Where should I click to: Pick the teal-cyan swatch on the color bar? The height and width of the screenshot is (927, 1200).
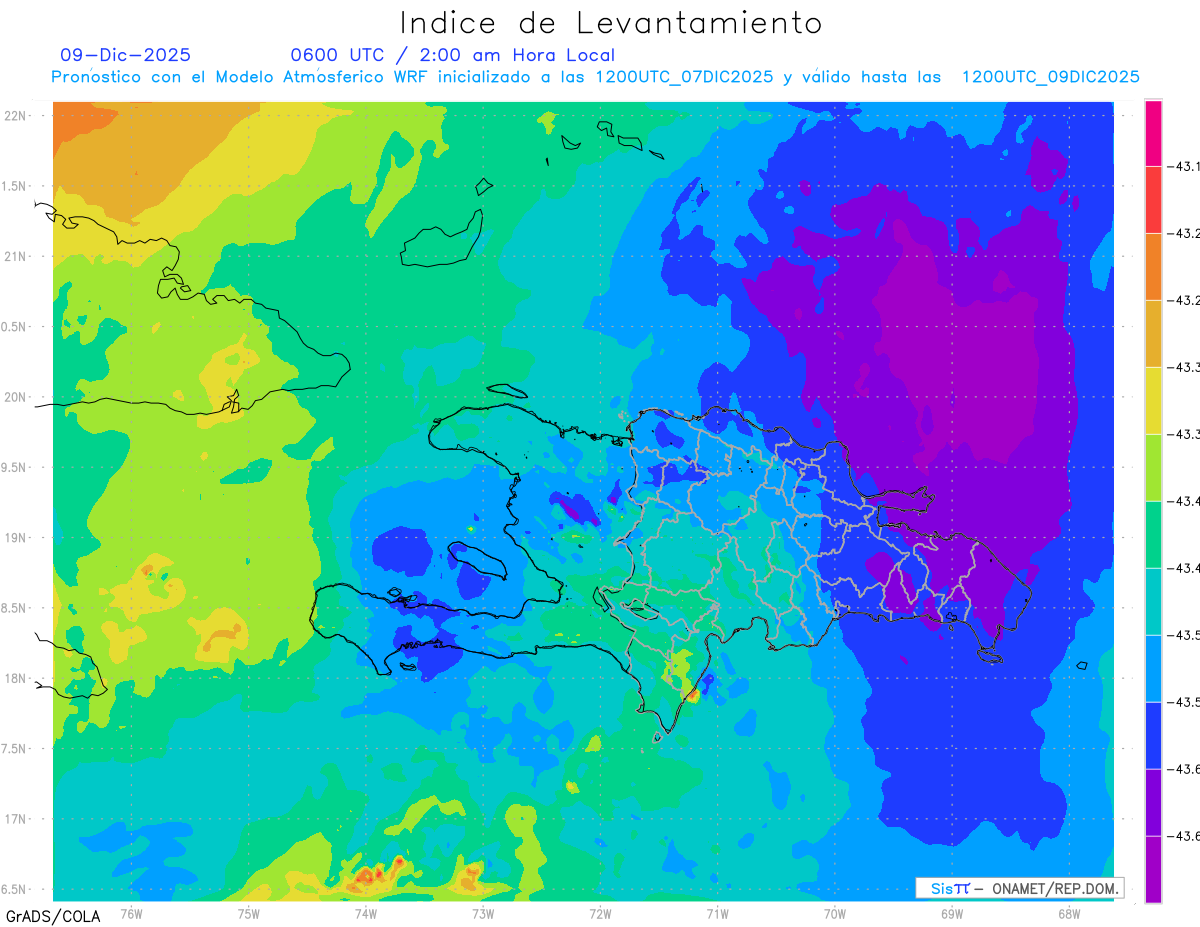1153,602
